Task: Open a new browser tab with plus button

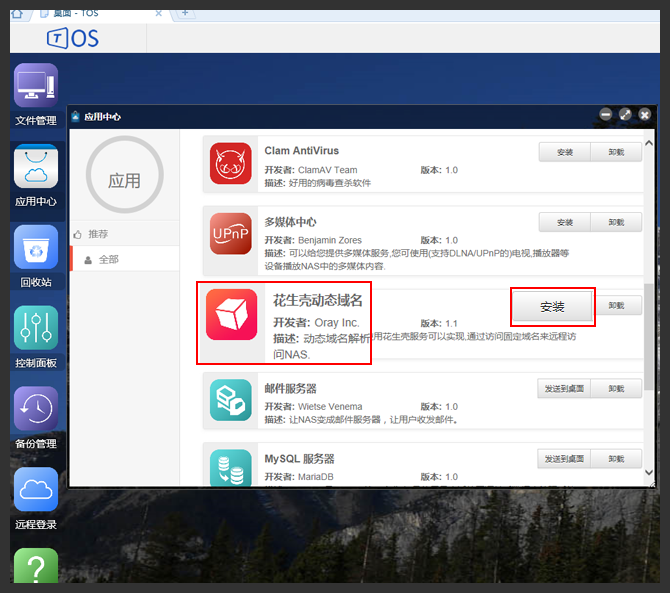Action: [186, 12]
